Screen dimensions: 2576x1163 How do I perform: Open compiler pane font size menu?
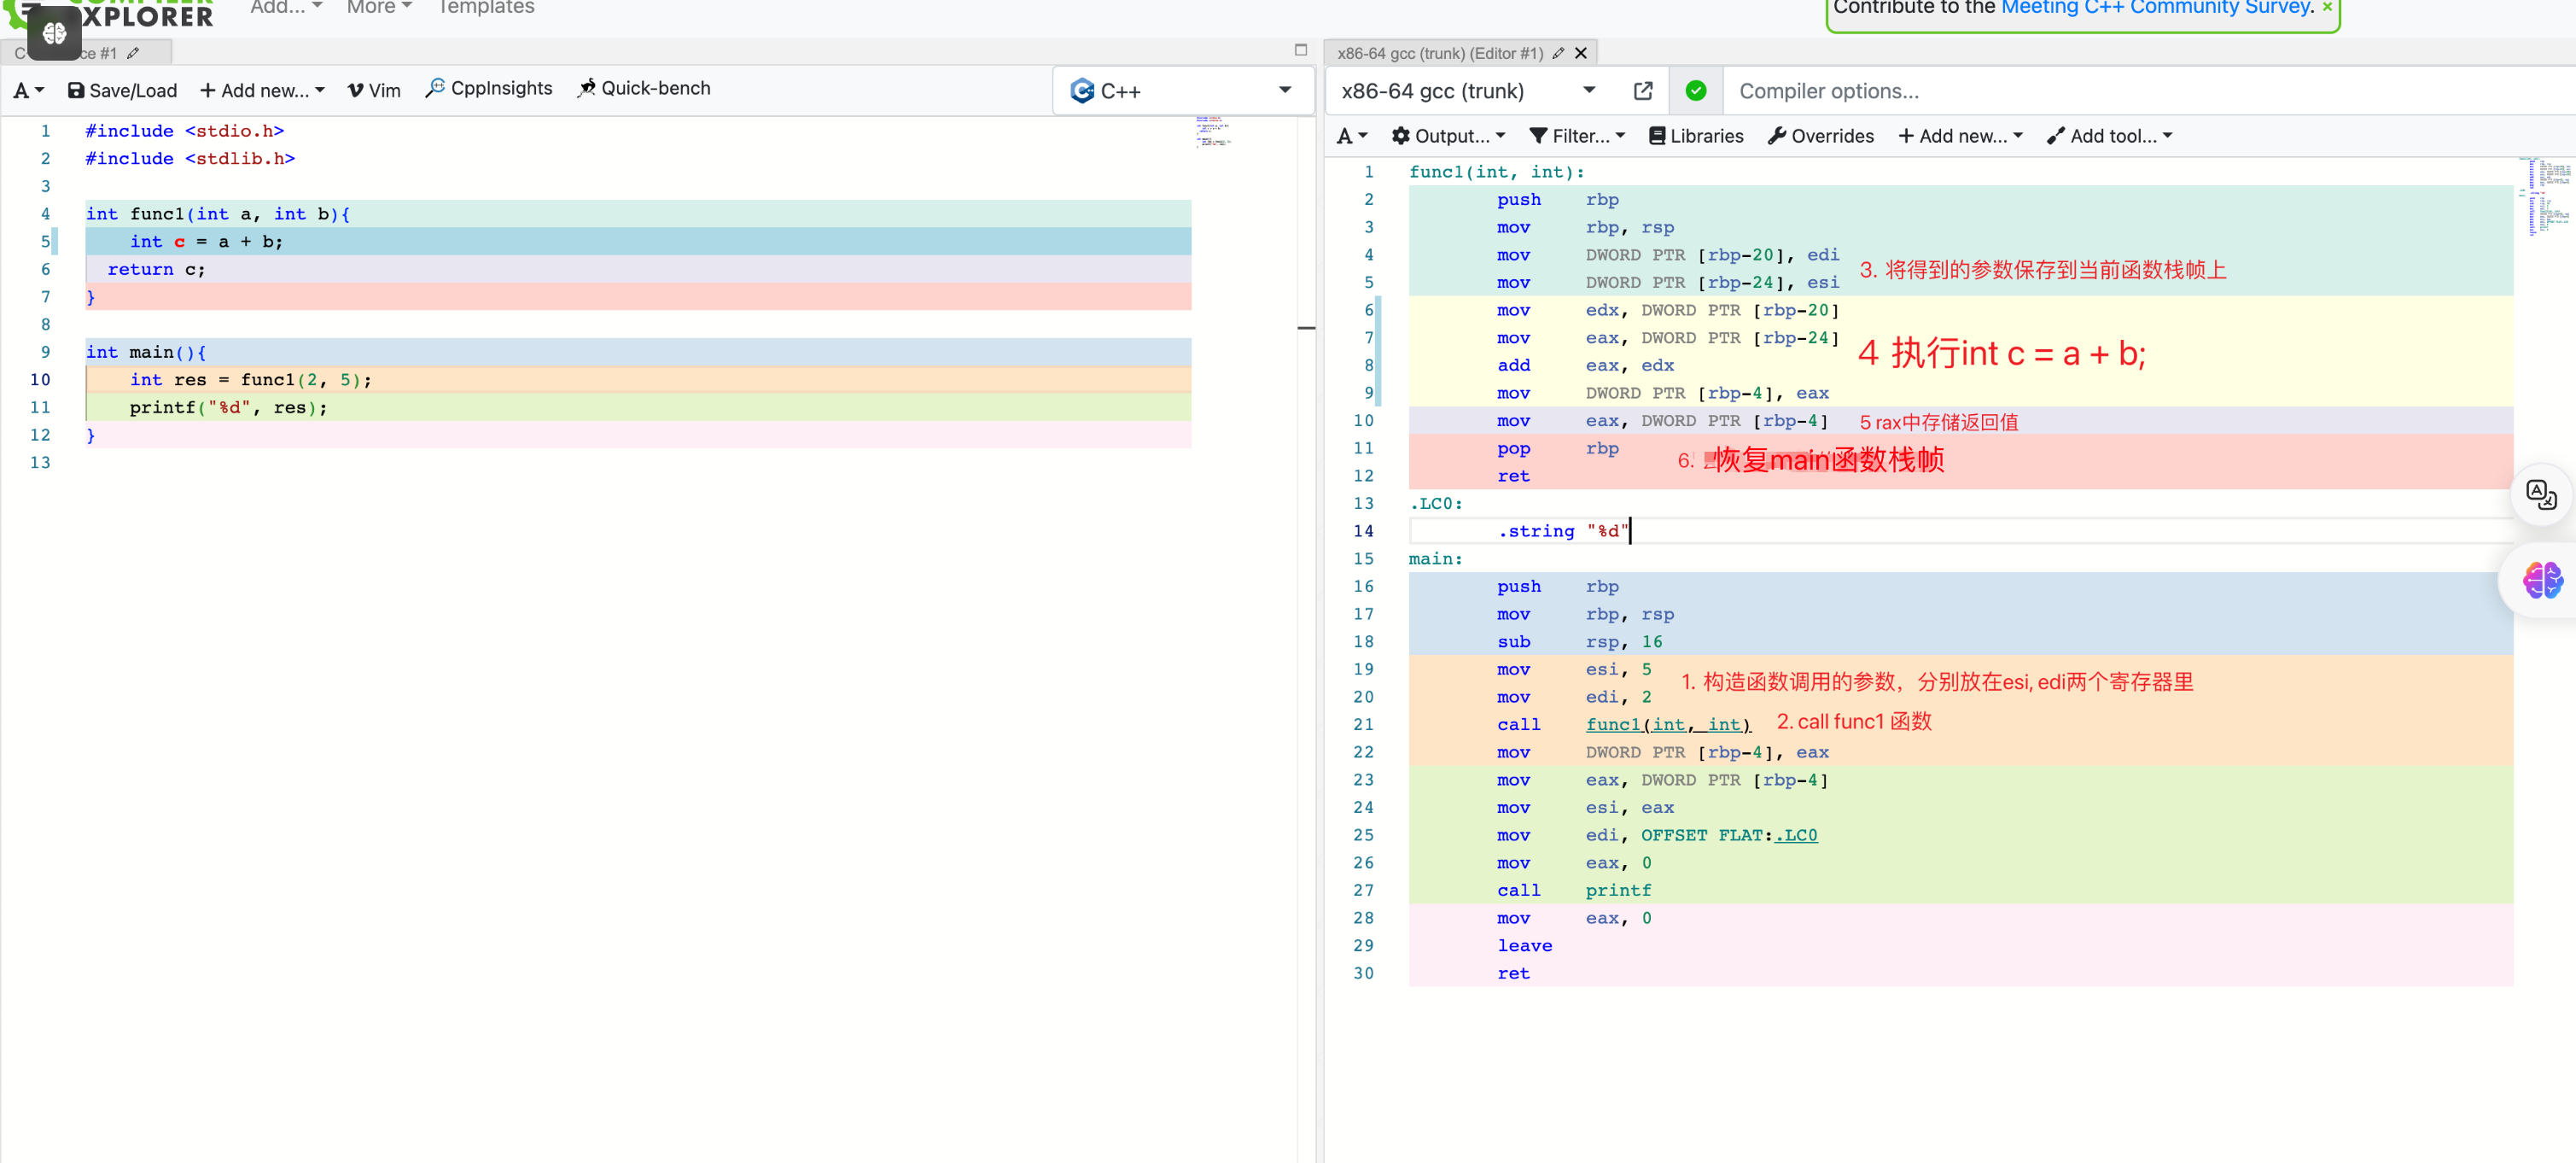pyautogui.click(x=1351, y=136)
